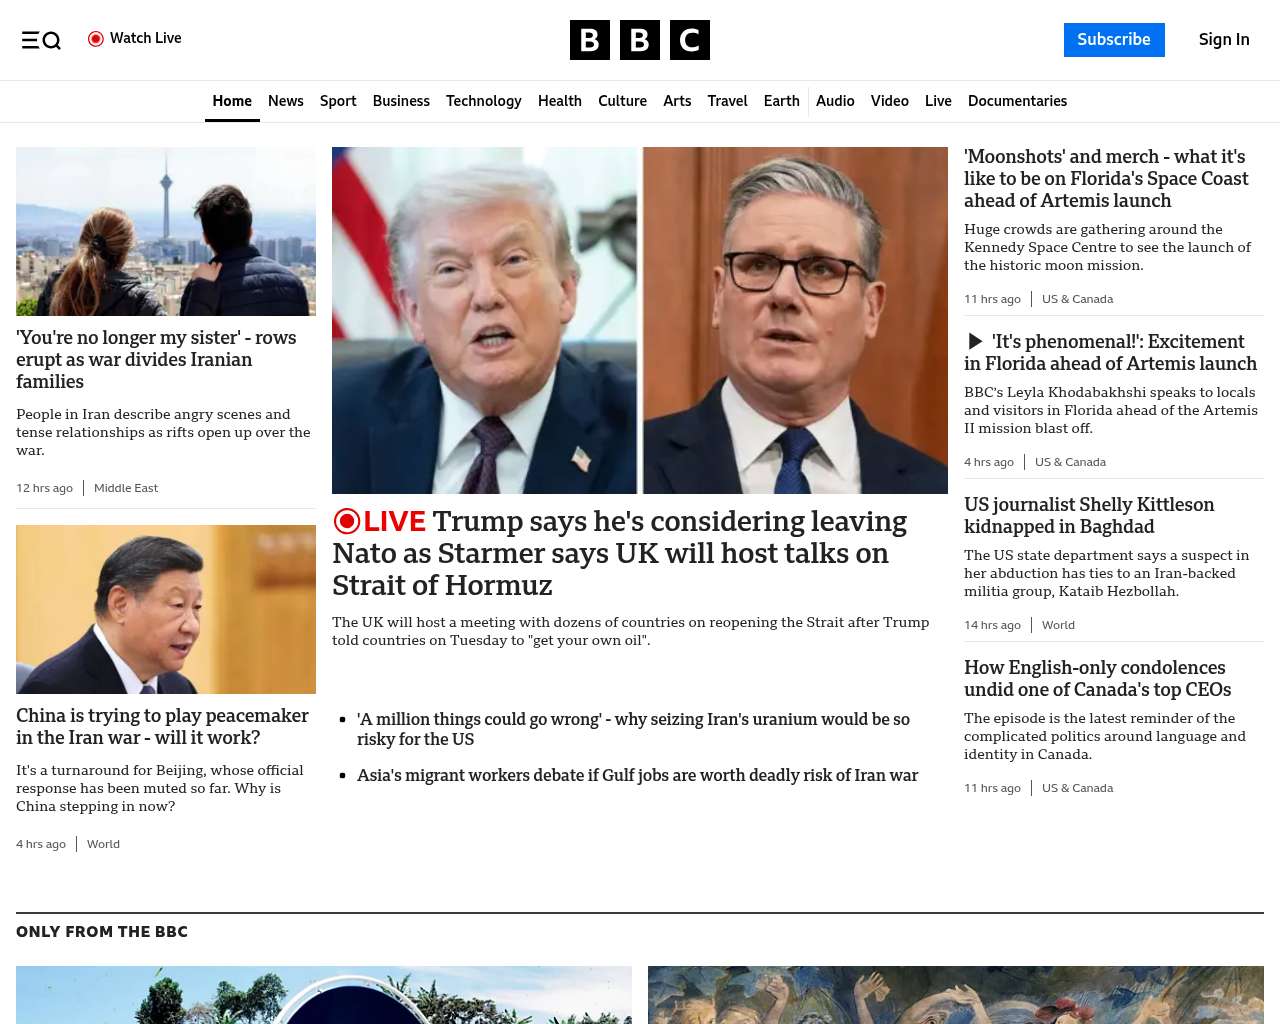Go to the Technology section

click(x=483, y=101)
